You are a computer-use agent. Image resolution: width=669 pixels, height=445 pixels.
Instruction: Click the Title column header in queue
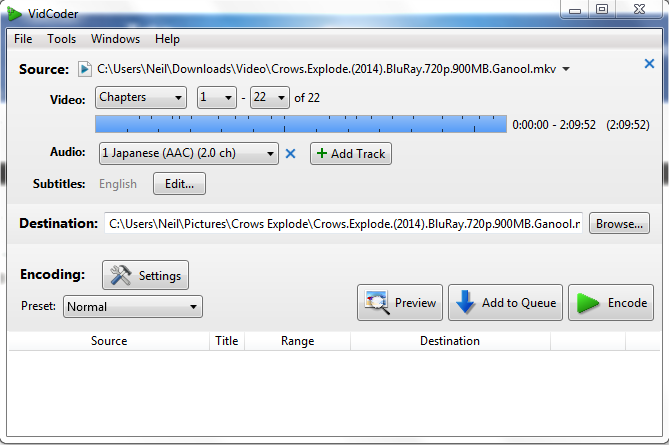[227, 341]
